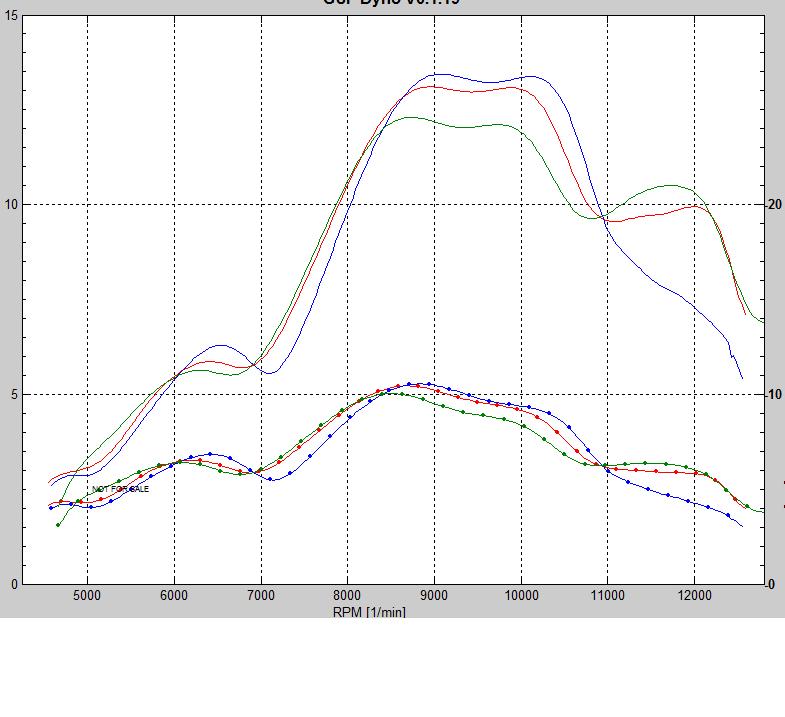Select the 12000 tick label on RPM axis

[x=694, y=596]
